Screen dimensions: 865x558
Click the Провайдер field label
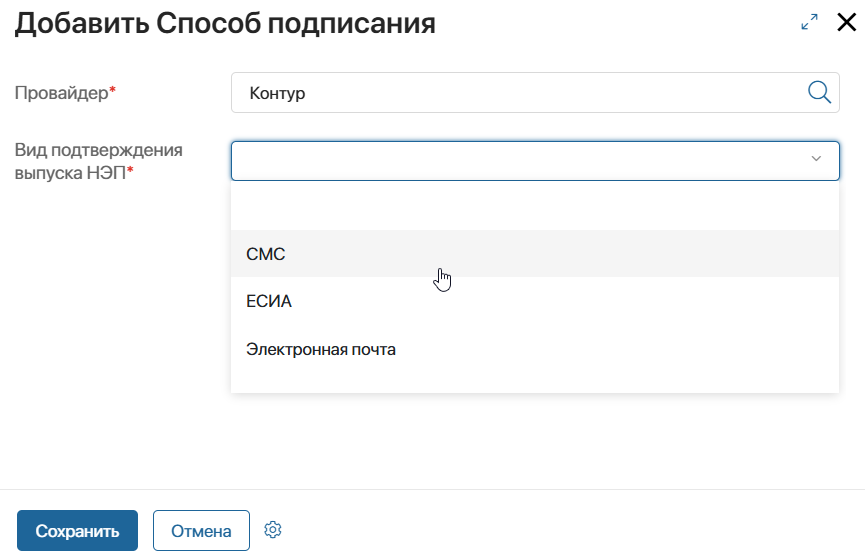coord(65,92)
